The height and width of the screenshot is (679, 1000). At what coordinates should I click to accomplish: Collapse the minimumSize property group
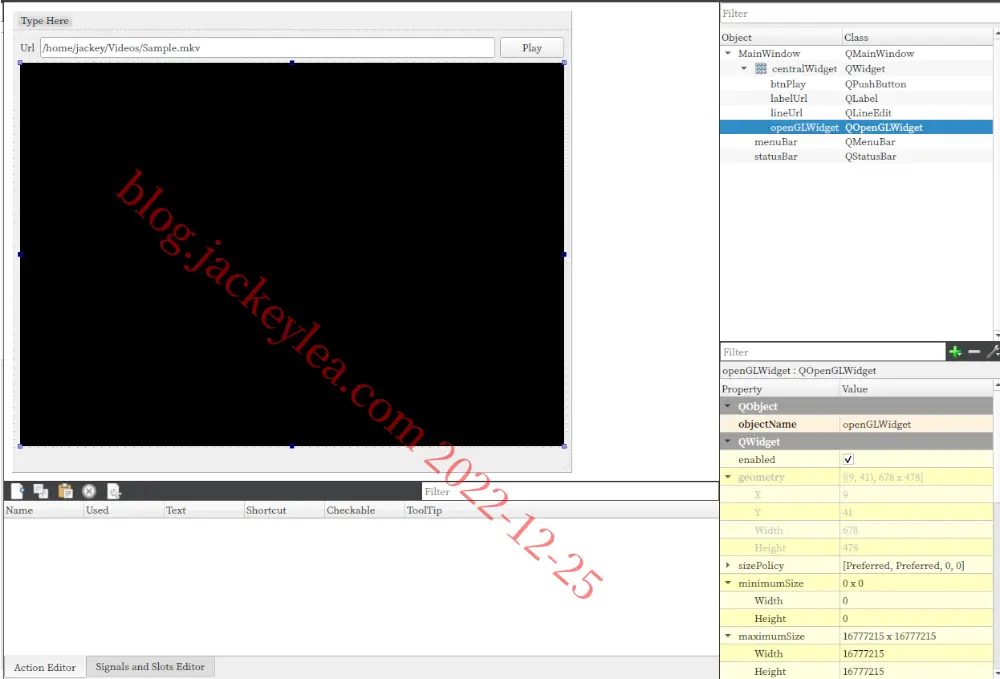pos(728,583)
